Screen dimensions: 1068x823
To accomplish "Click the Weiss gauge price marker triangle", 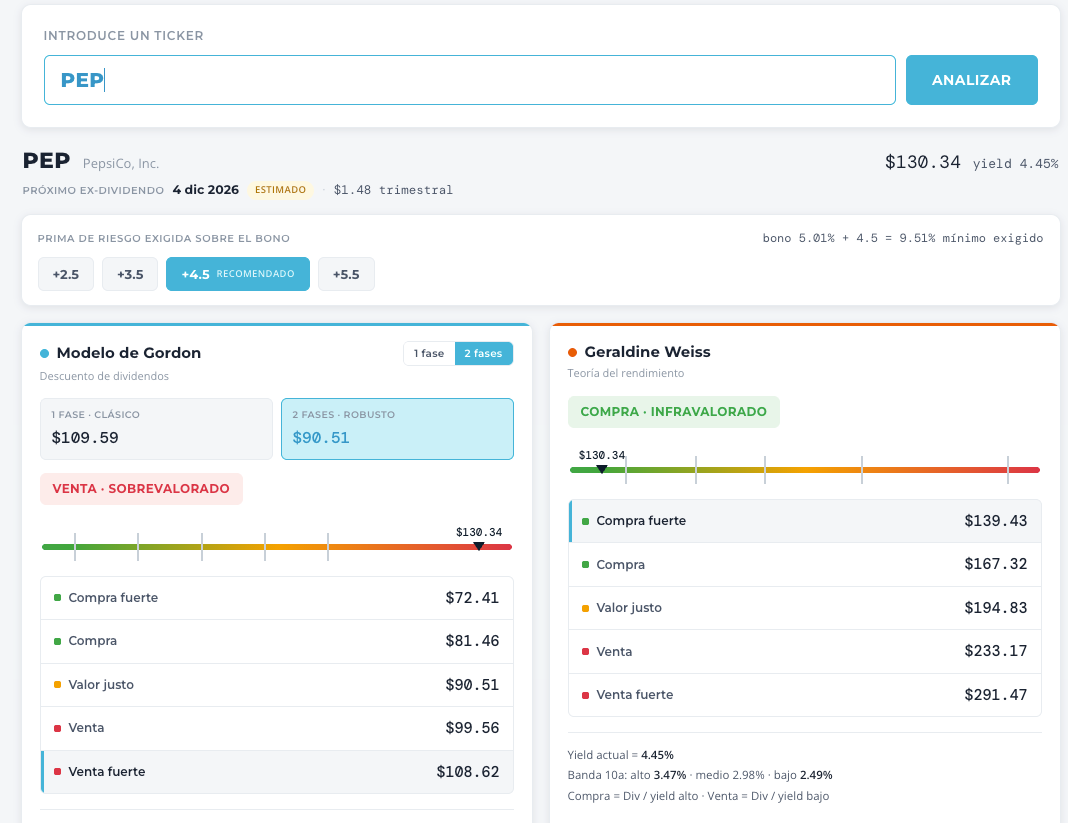I will click(x=601, y=469).
